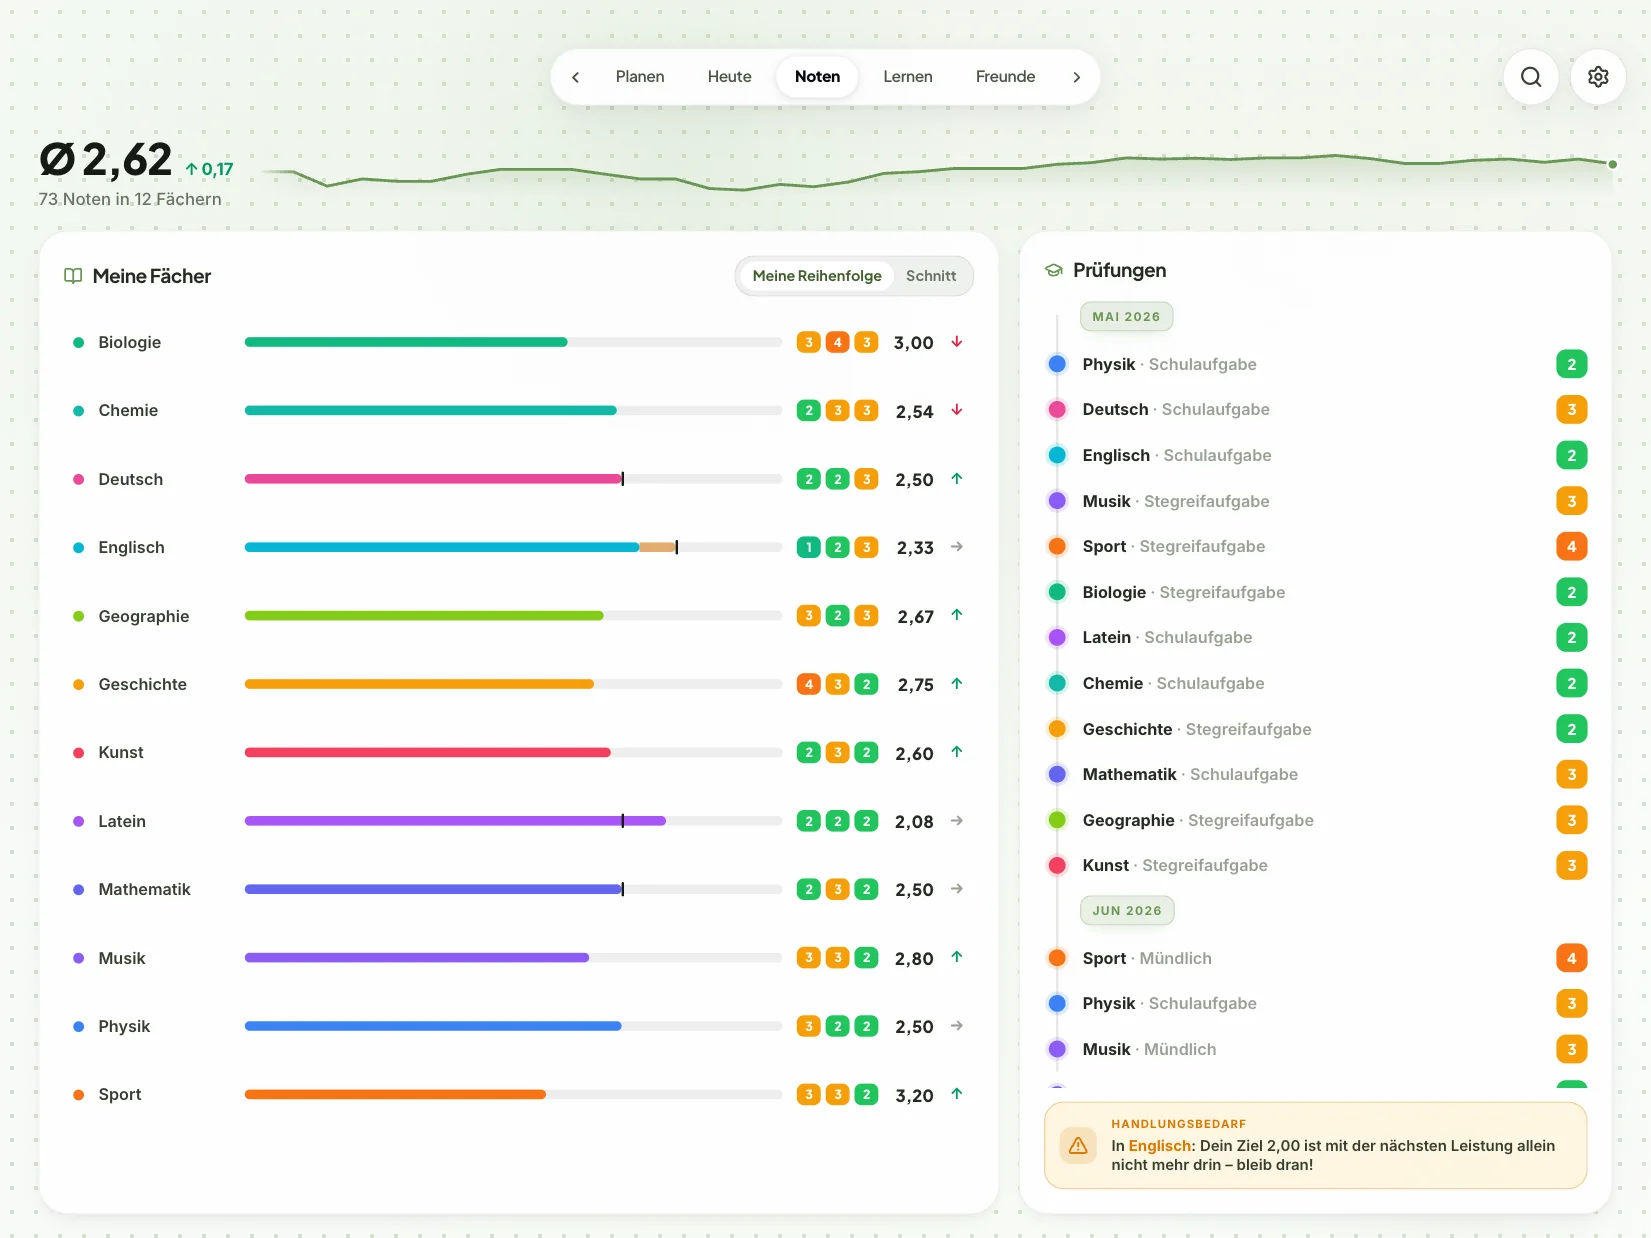Switch to the Planen tab
1651x1238 pixels.
(x=640, y=77)
